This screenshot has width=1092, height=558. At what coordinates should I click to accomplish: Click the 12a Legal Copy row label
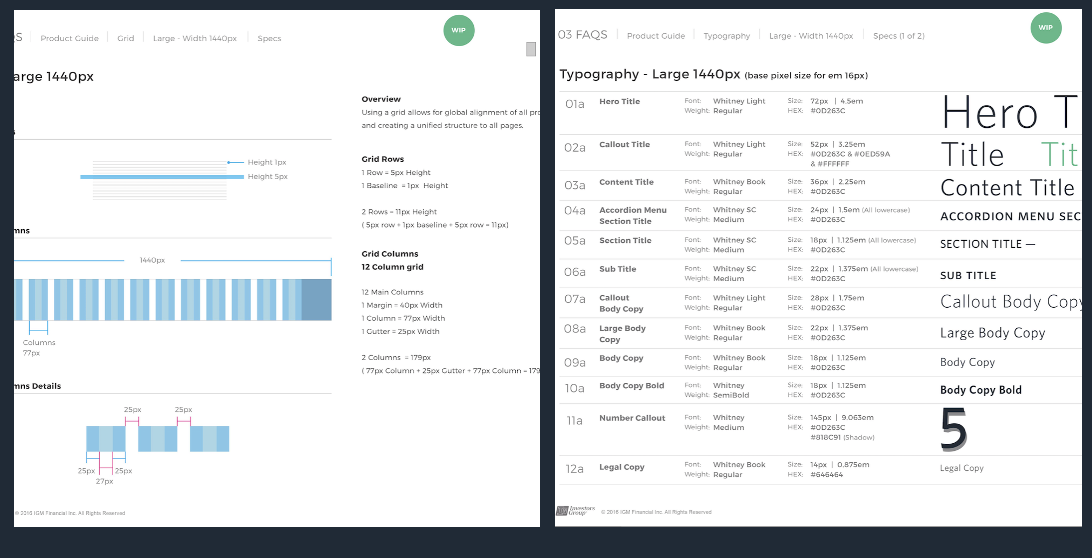coord(621,467)
